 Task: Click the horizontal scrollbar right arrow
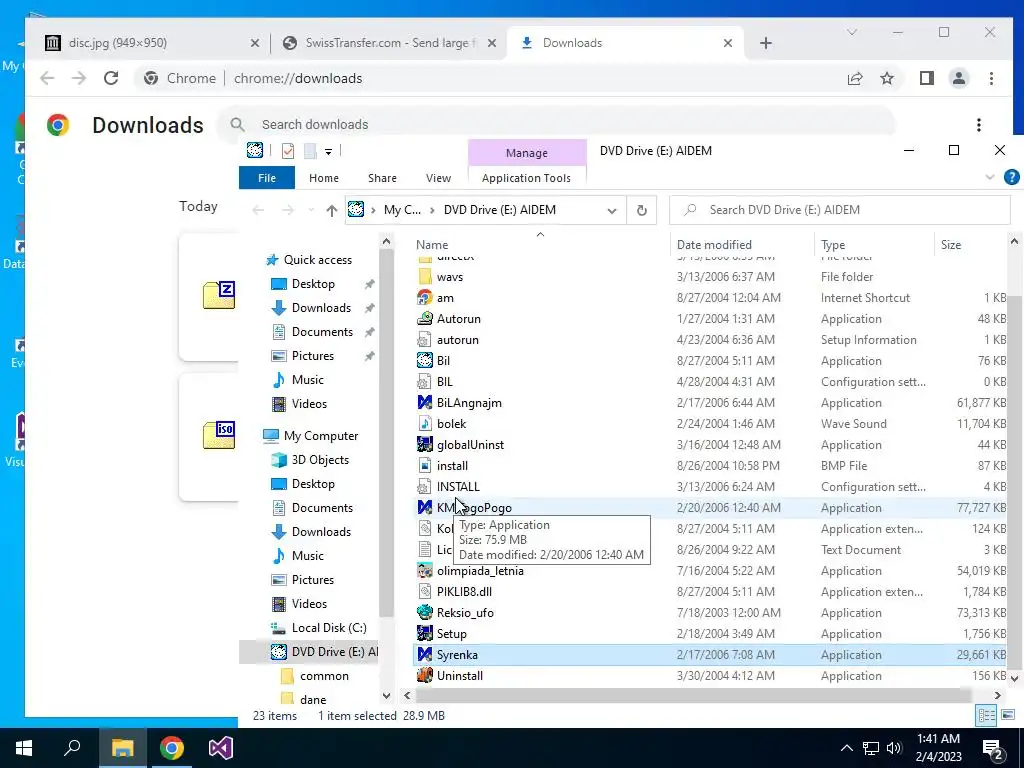tap(997, 696)
